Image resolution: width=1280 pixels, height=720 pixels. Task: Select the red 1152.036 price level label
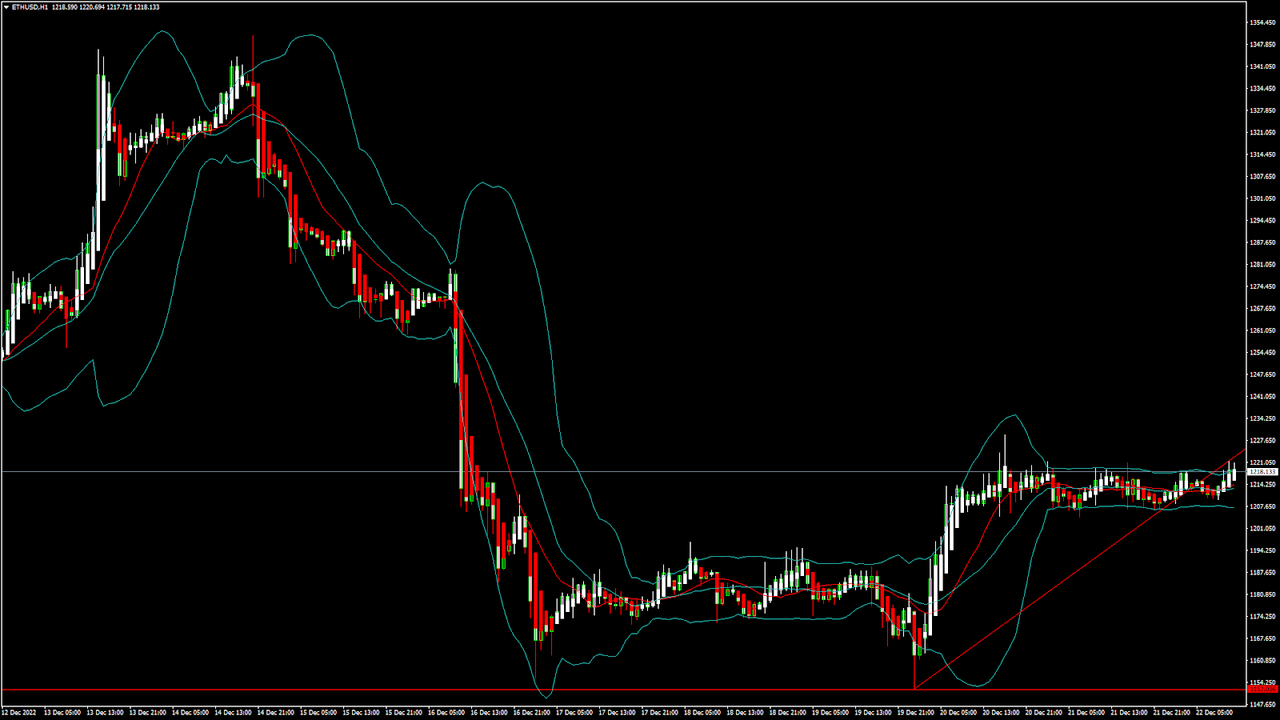click(1264, 690)
